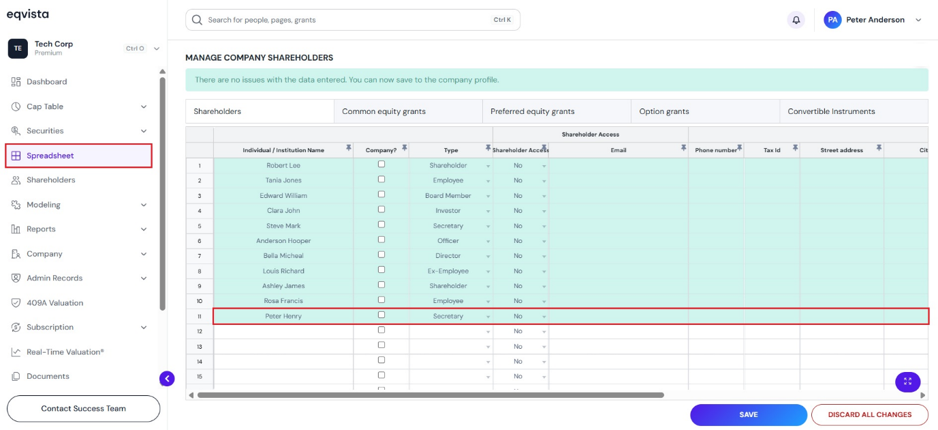Image resolution: width=938 pixels, height=430 pixels.
Task: Open Type dropdown for Louis Richard
Action: pyautogui.click(x=488, y=272)
